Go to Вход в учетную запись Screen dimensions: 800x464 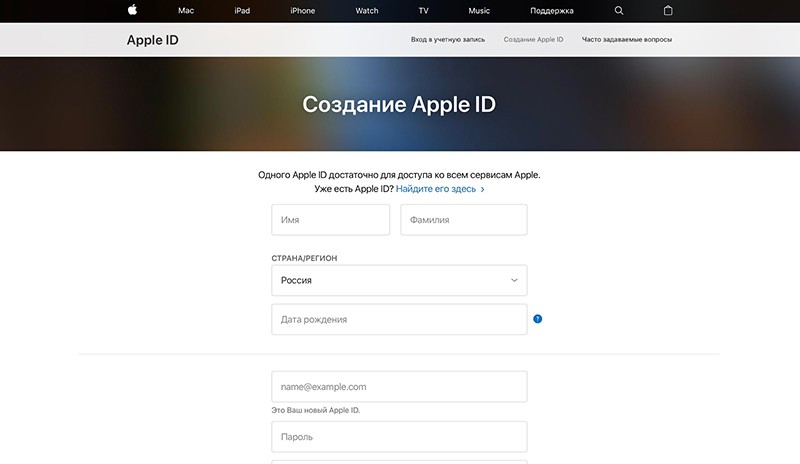[448, 39]
